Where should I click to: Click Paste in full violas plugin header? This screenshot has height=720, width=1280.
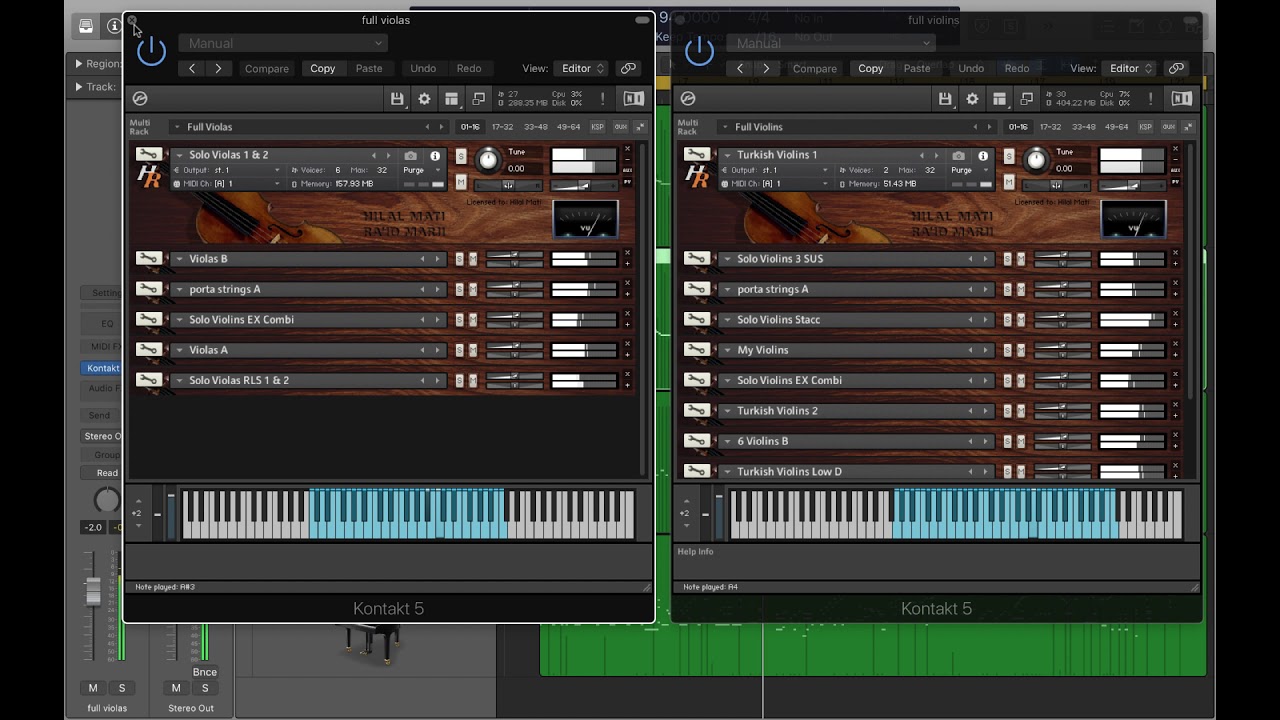pos(369,68)
